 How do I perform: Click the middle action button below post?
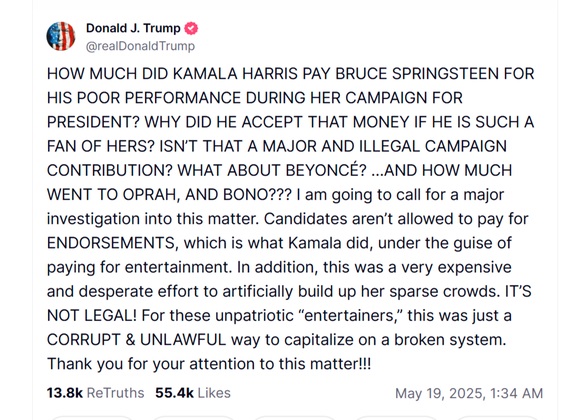pyautogui.click(x=295, y=418)
